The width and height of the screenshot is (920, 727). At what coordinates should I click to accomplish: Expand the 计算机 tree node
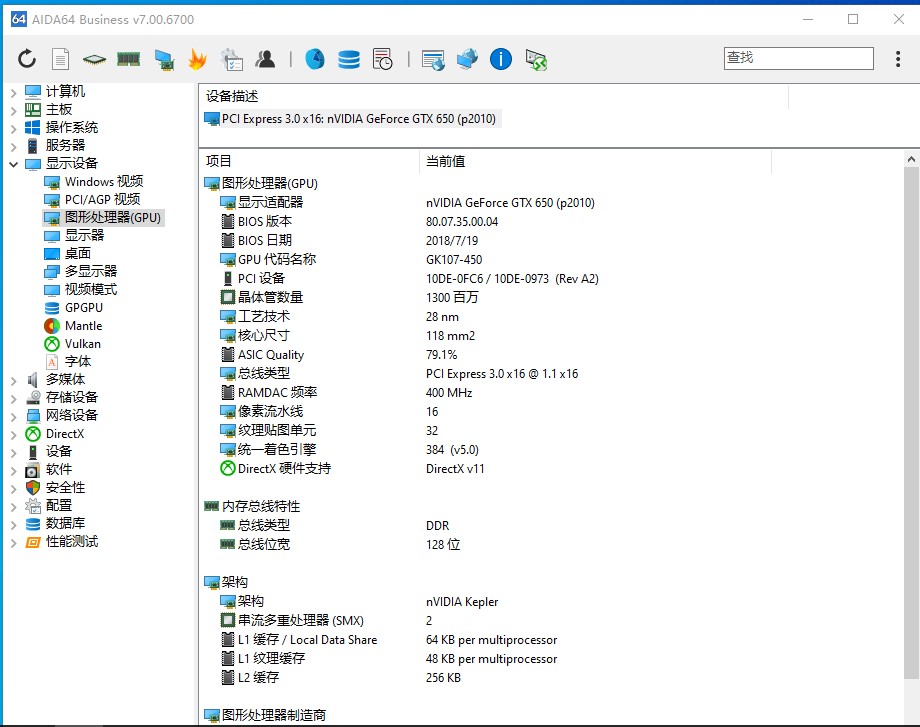pyautogui.click(x=13, y=92)
